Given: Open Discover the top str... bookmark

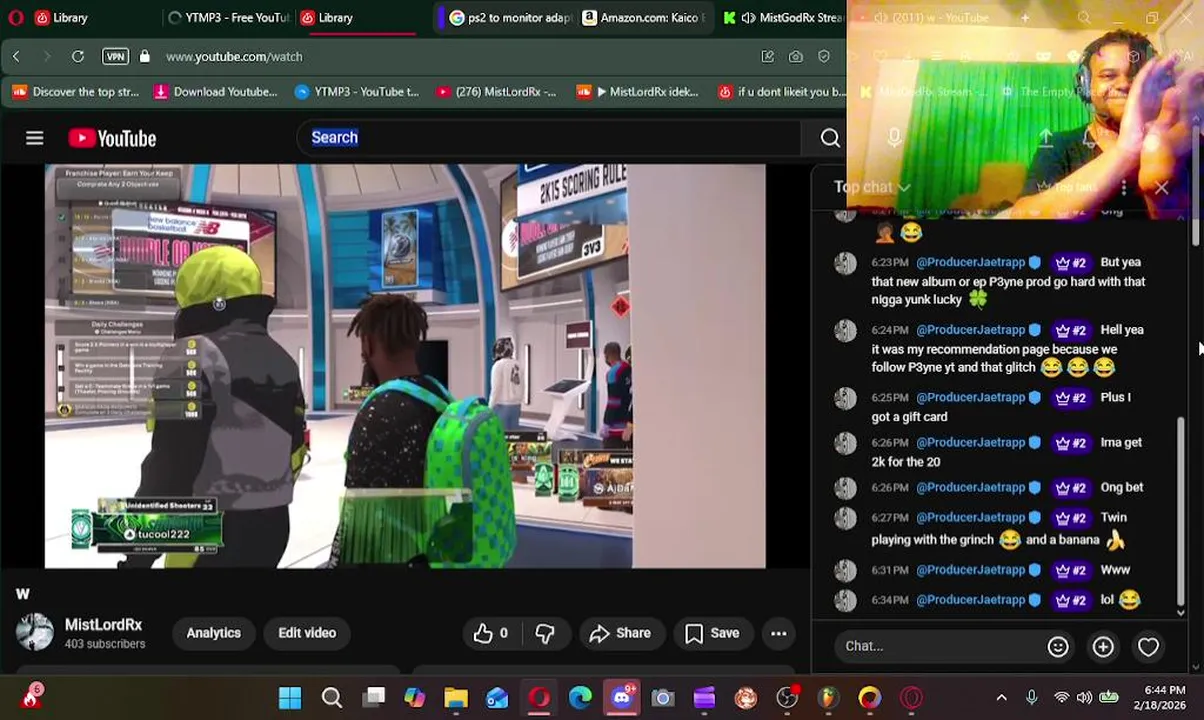Looking at the screenshot, I should pos(76,92).
